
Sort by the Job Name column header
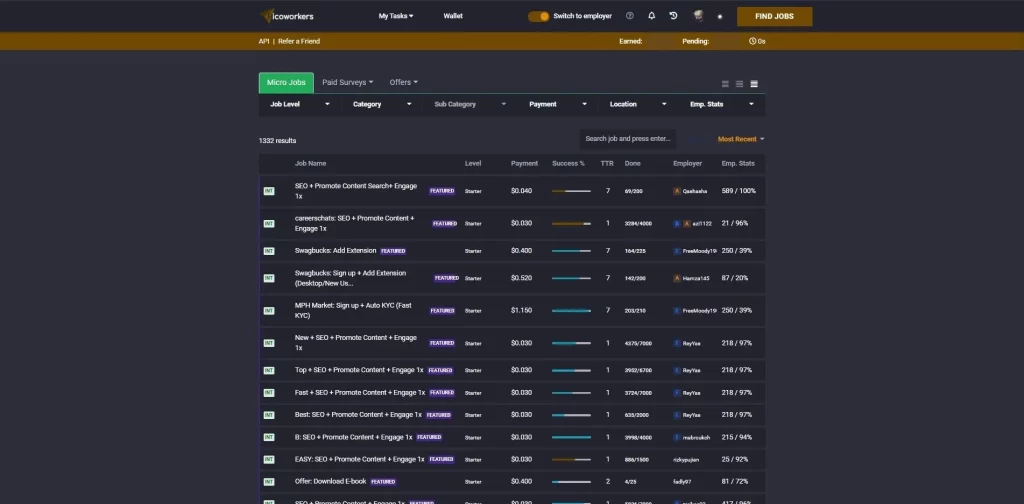pos(310,164)
